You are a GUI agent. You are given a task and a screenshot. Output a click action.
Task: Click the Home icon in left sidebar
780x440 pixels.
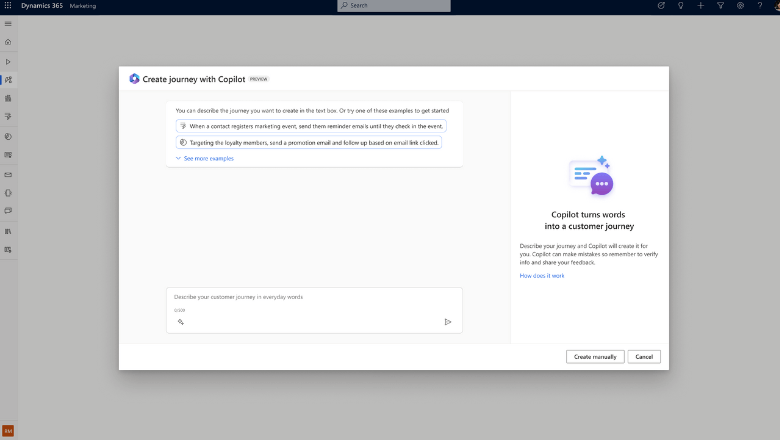(x=8, y=42)
